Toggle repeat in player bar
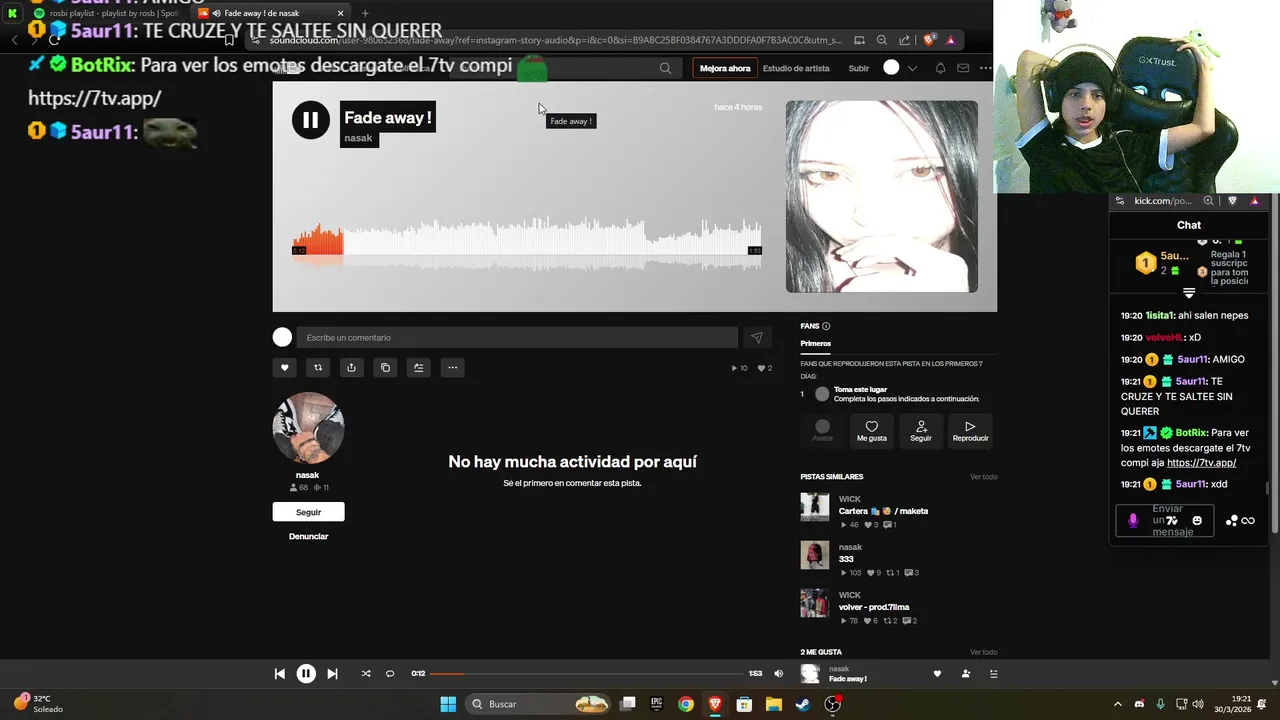Screen dimensions: 1280x720 pyautogui.click(x=390, y=674)
